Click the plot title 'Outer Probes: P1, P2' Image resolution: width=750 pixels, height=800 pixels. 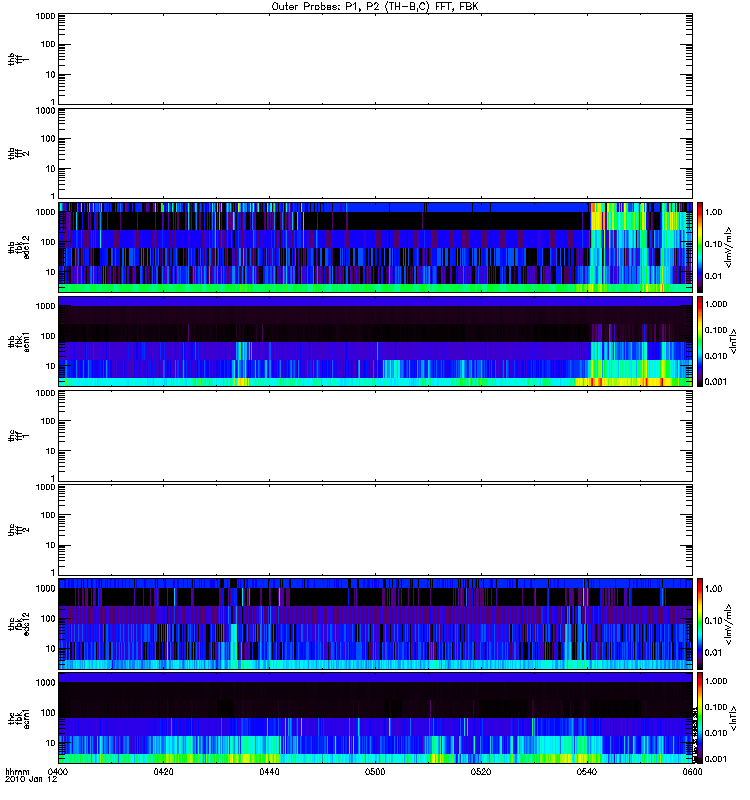[325, 7]
